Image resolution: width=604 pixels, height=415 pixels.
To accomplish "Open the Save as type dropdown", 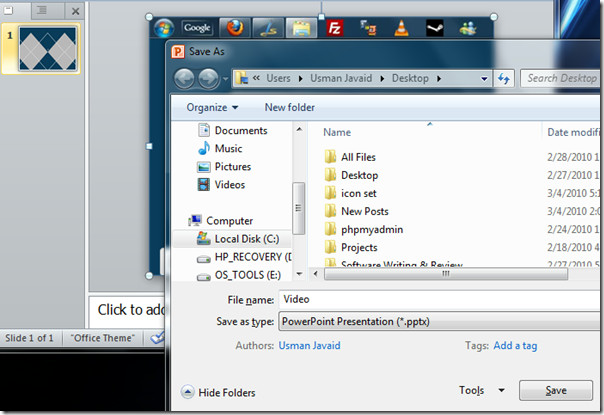I will [x=440, y=321].
